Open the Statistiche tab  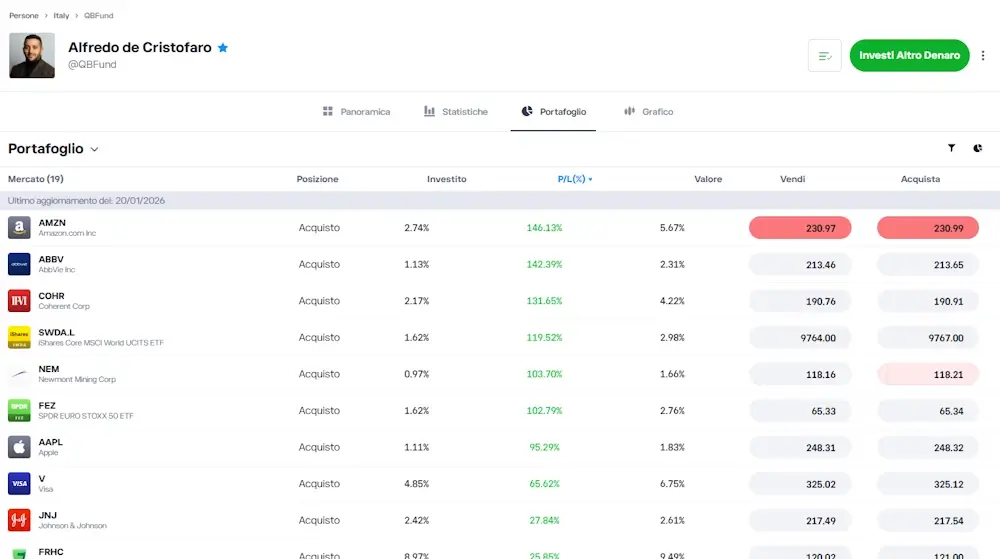[x=456, y=112]
